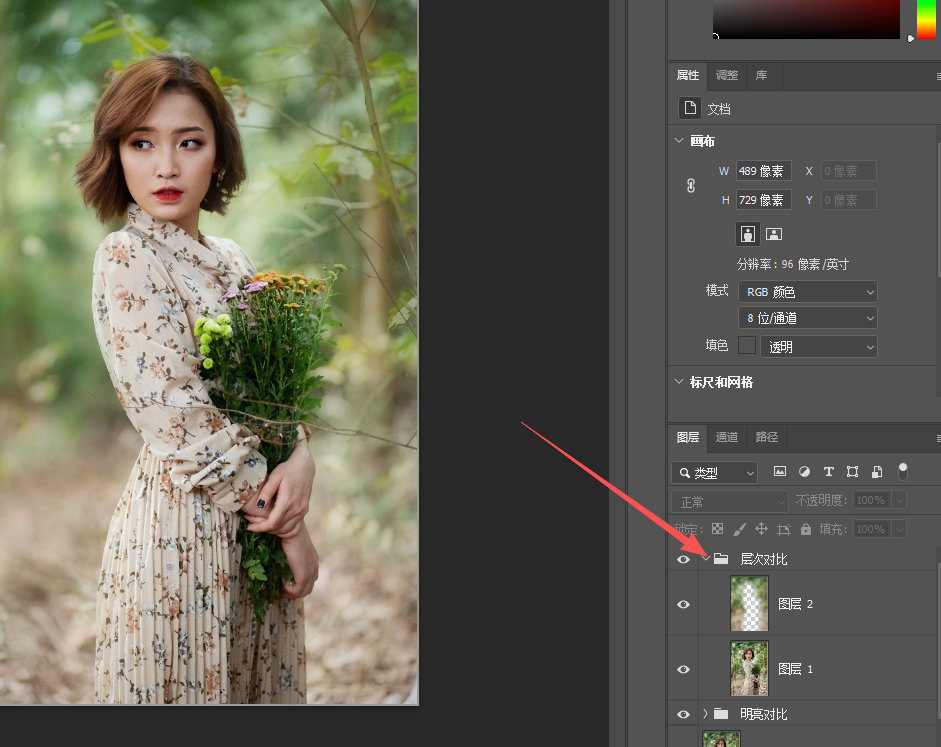Screen dimensions: 941x747
Task: Hide the 图层 2 layer
Action: tap(683, 604)
